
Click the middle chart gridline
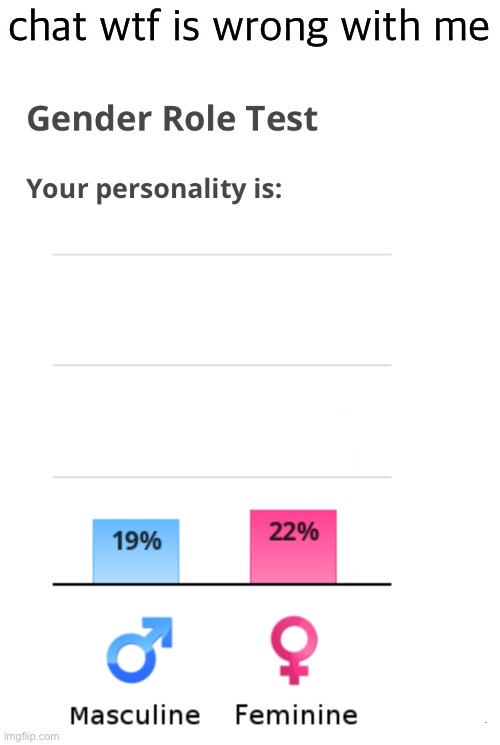[222, 365]
